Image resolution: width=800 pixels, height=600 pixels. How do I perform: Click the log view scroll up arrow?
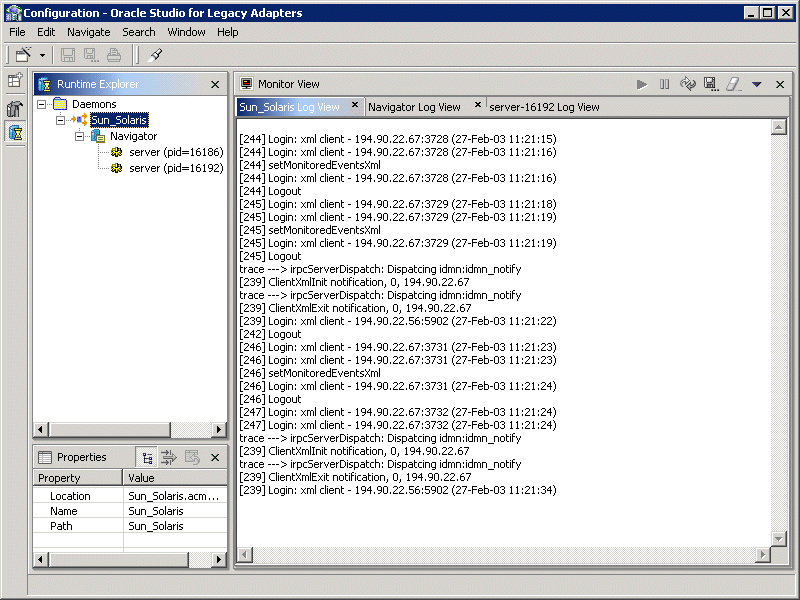(x=779, y=127)
